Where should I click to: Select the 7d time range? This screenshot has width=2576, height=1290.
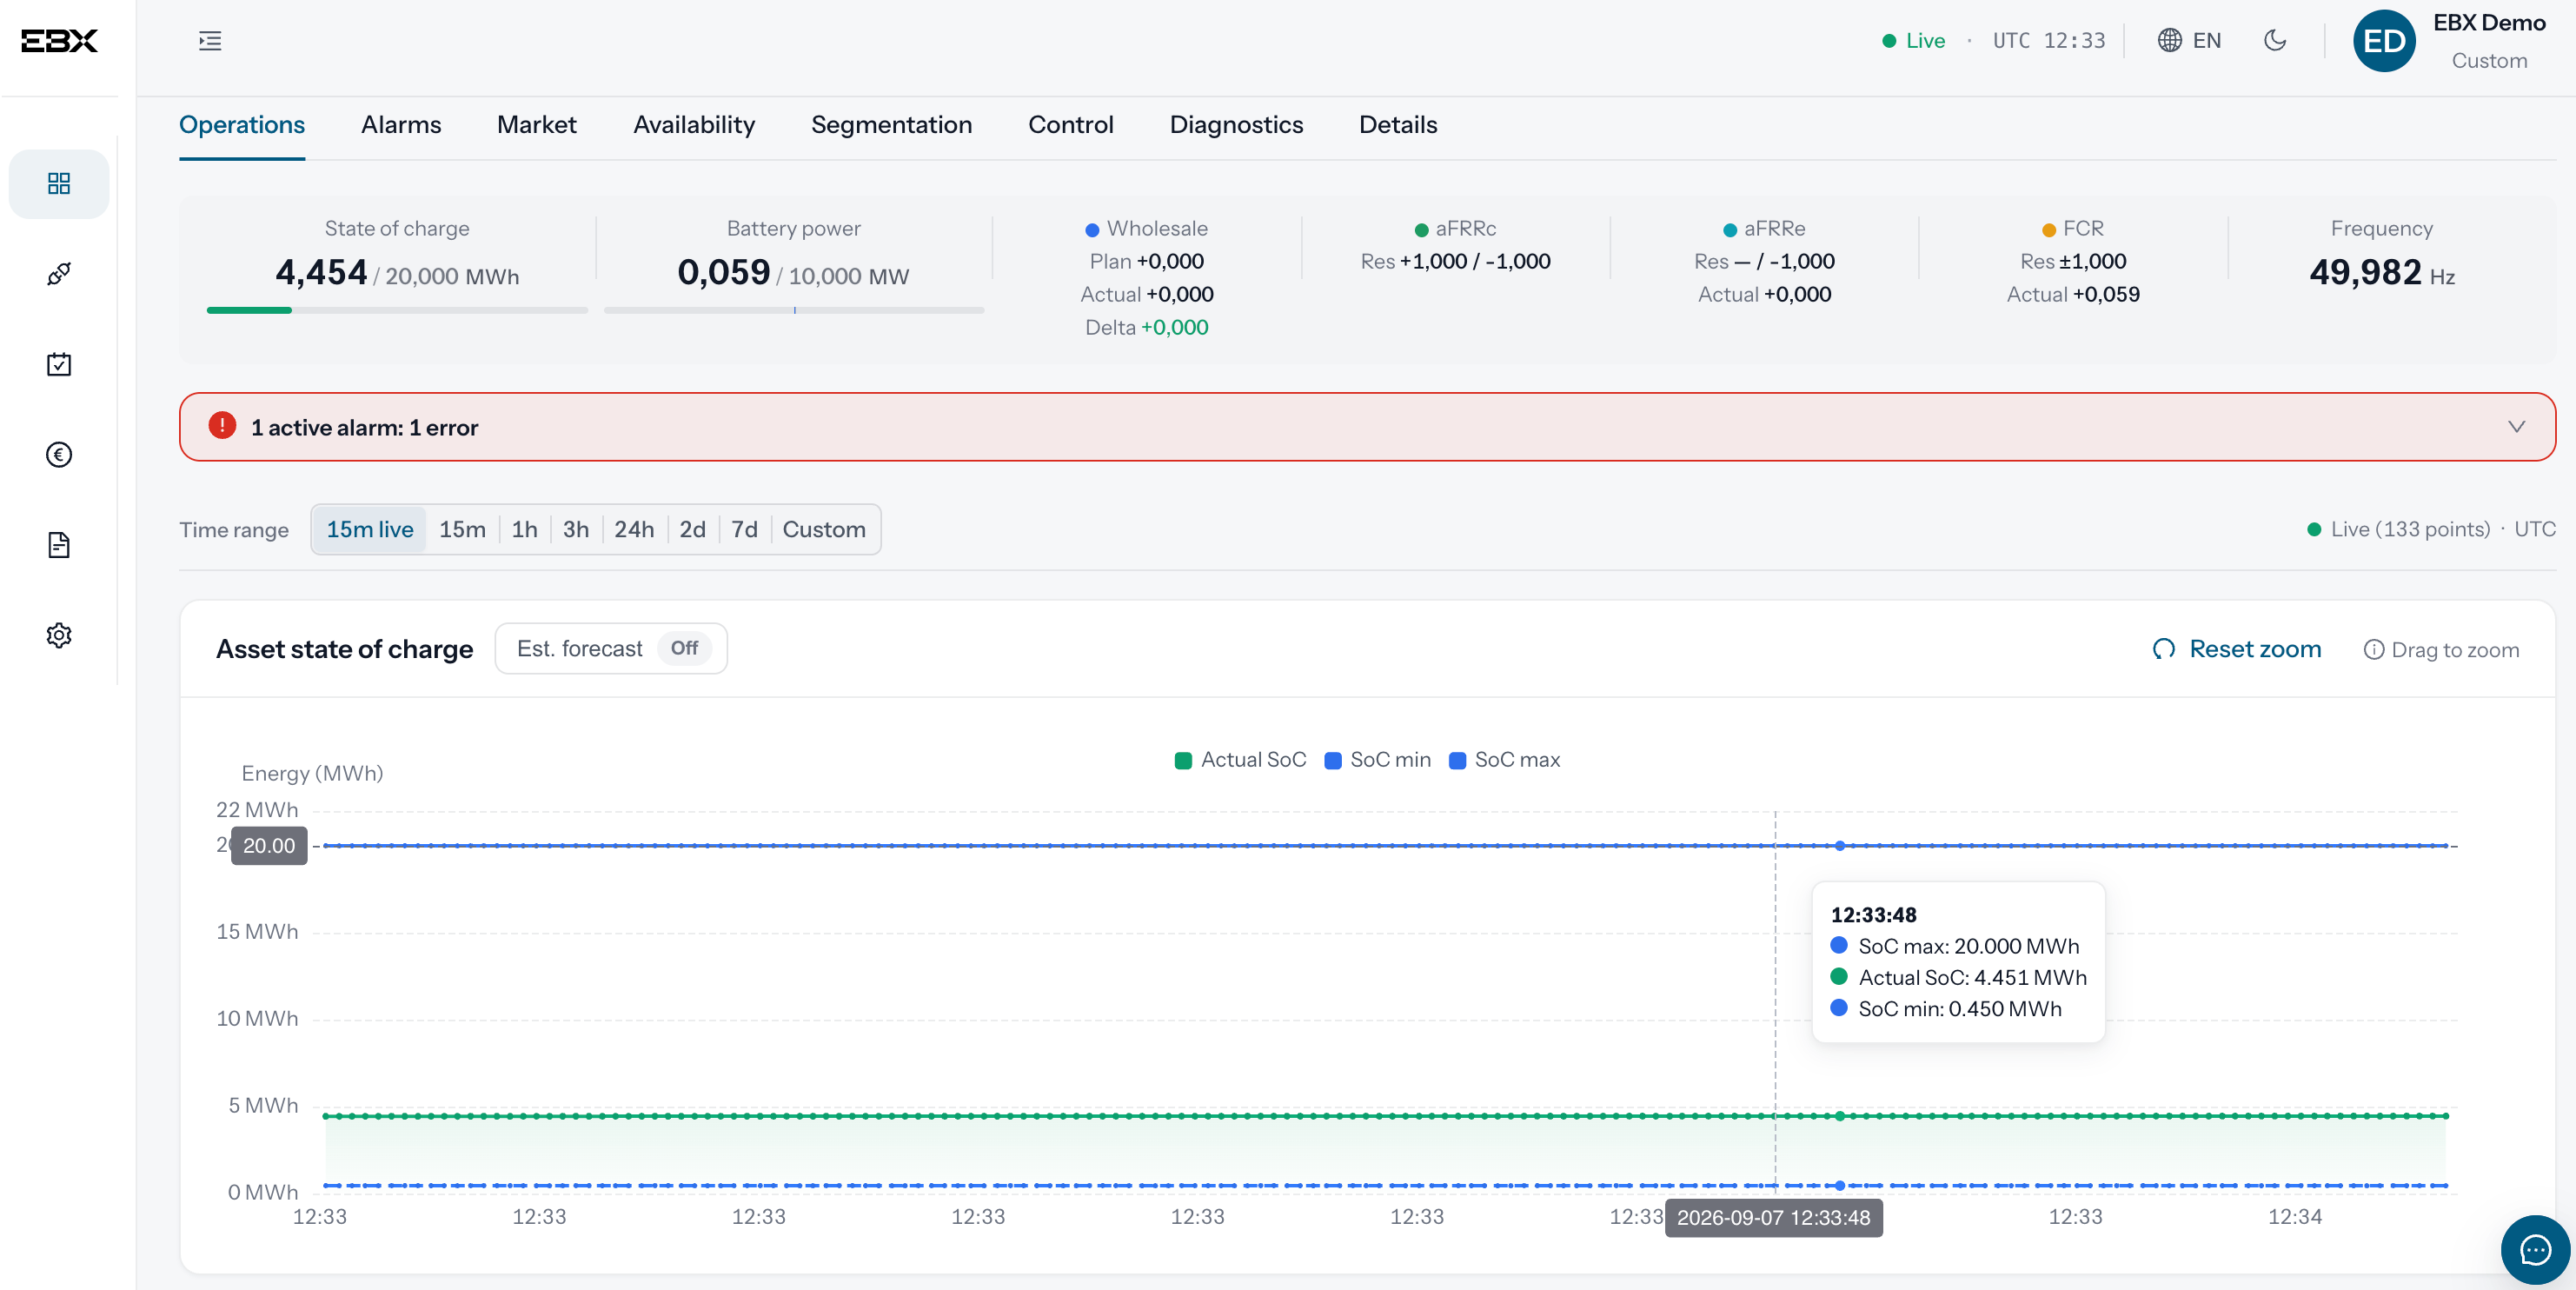(x=744, y=529)
